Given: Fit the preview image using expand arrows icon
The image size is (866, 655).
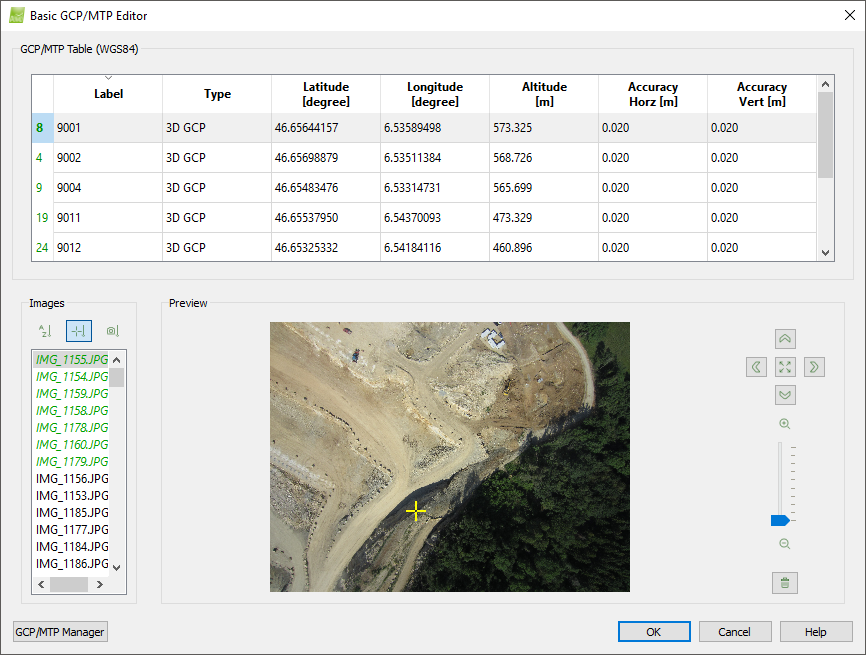Looking at the screenshot, I should pyautogui.click(x=785, y=367).
